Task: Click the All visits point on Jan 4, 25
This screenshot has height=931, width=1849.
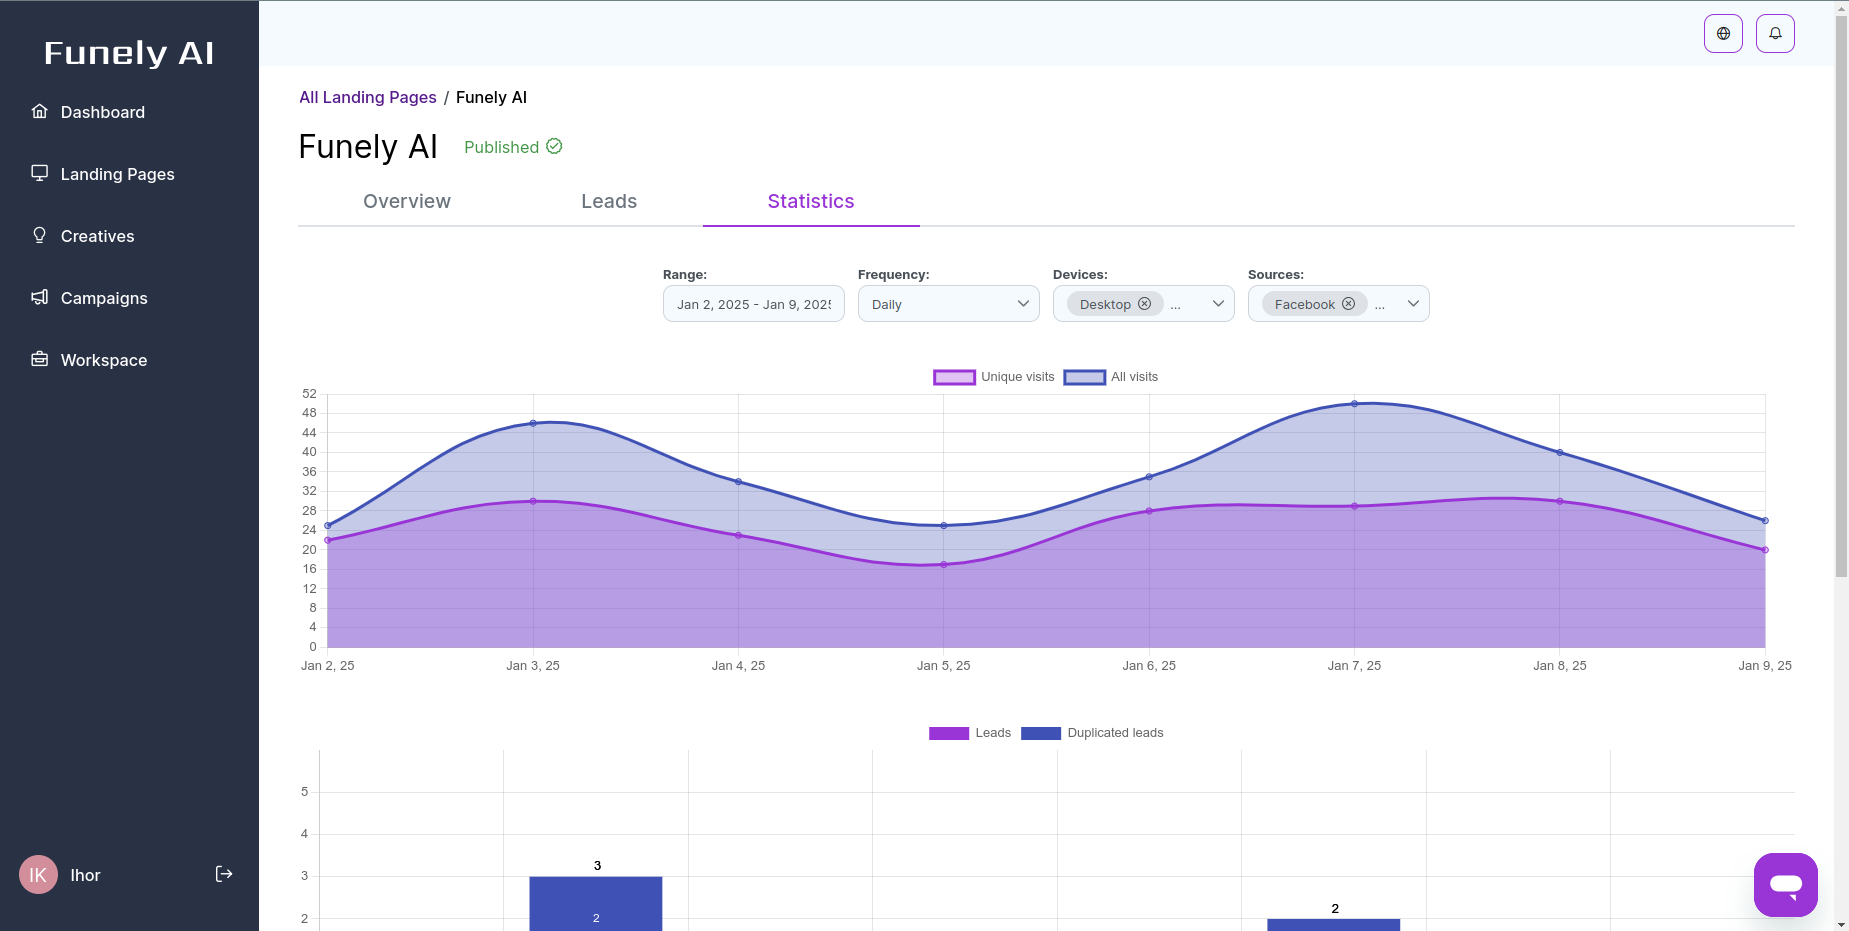Action: [739, 482]
